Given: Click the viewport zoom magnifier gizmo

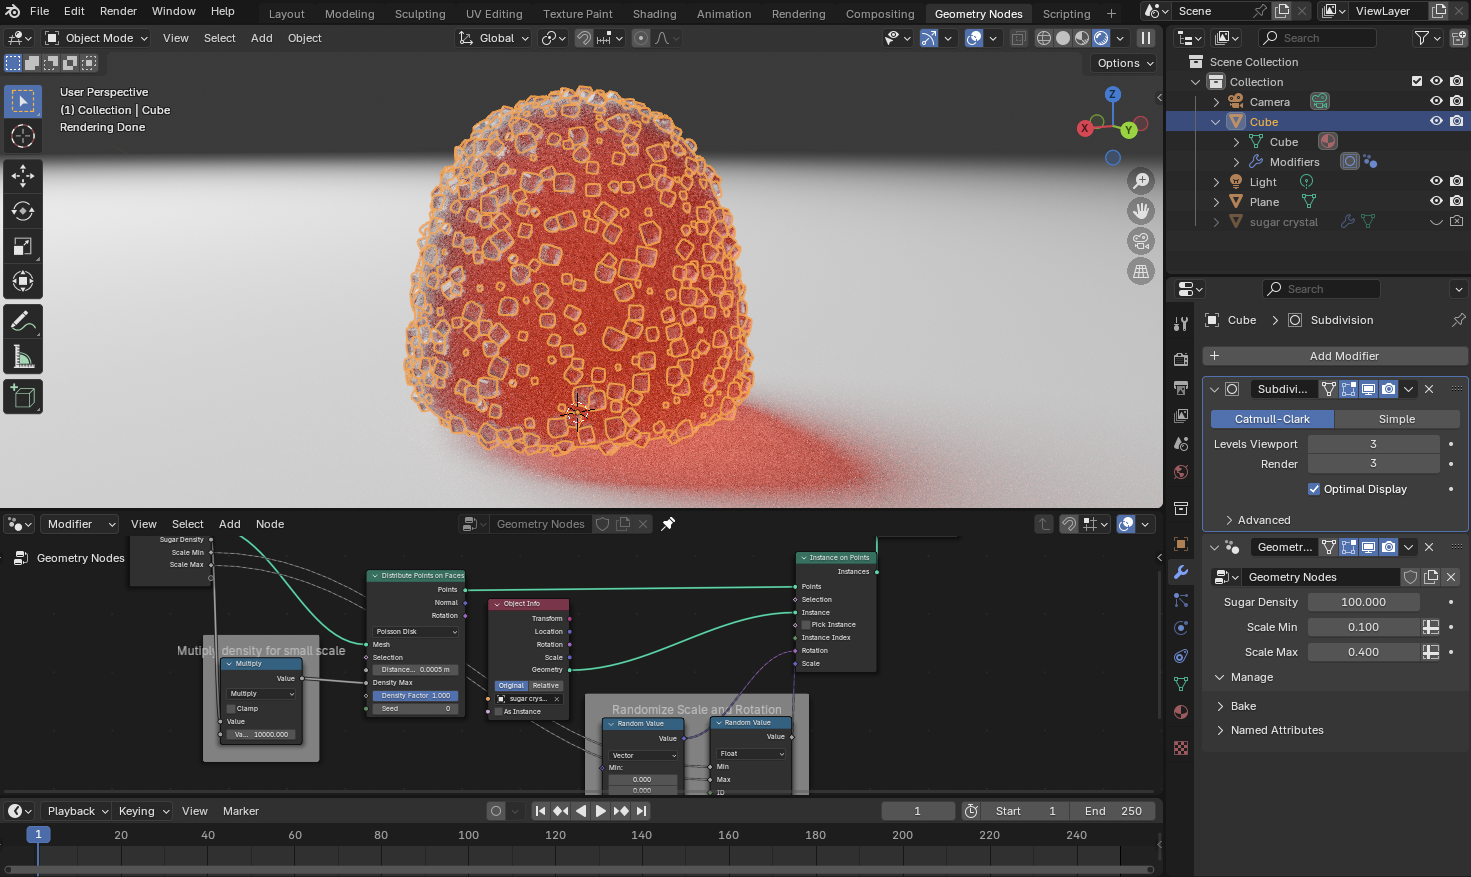Looking at the screenshot, I should 1141,181.
